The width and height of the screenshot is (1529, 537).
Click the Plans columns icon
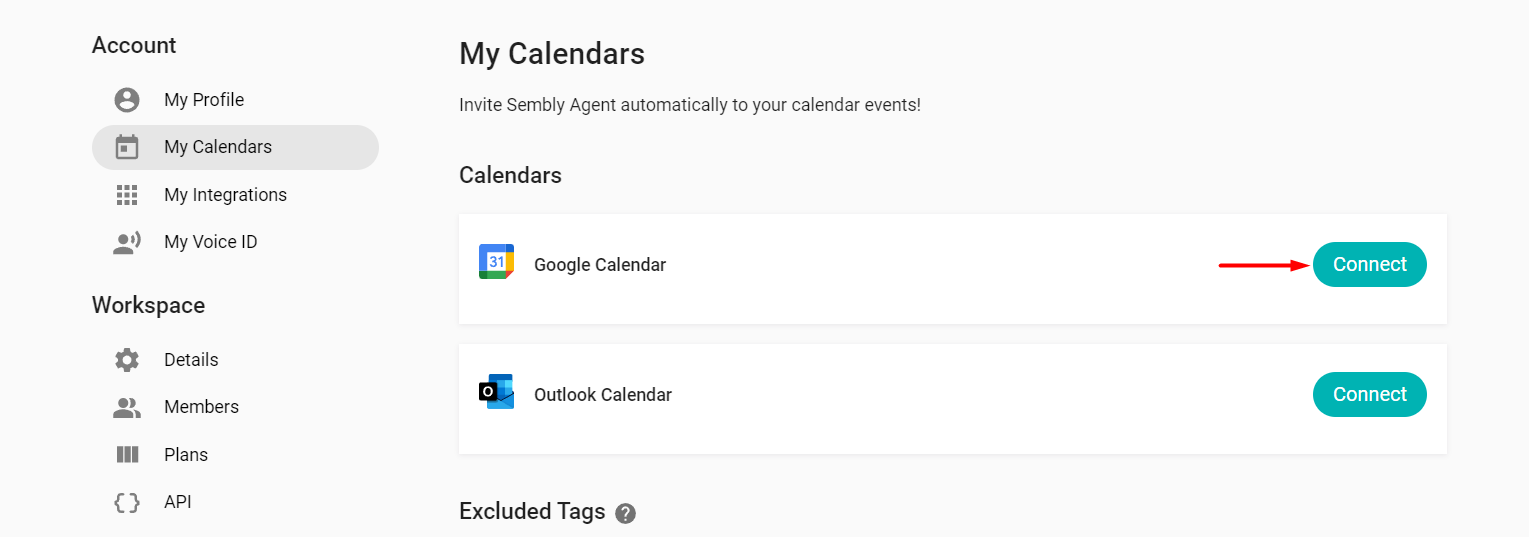127,455
